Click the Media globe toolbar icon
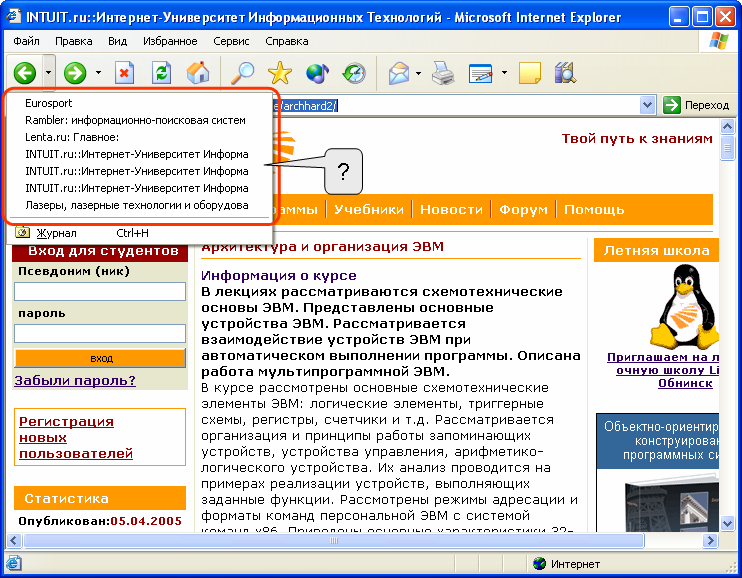 317,73
